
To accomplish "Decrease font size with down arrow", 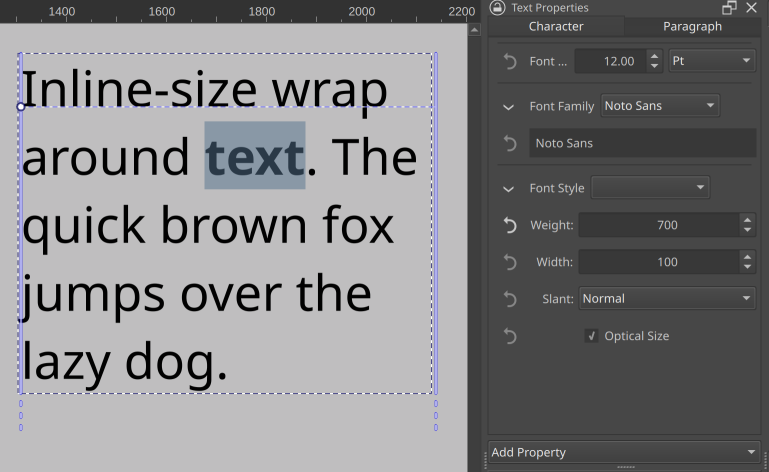I will (x=654, y=67).
